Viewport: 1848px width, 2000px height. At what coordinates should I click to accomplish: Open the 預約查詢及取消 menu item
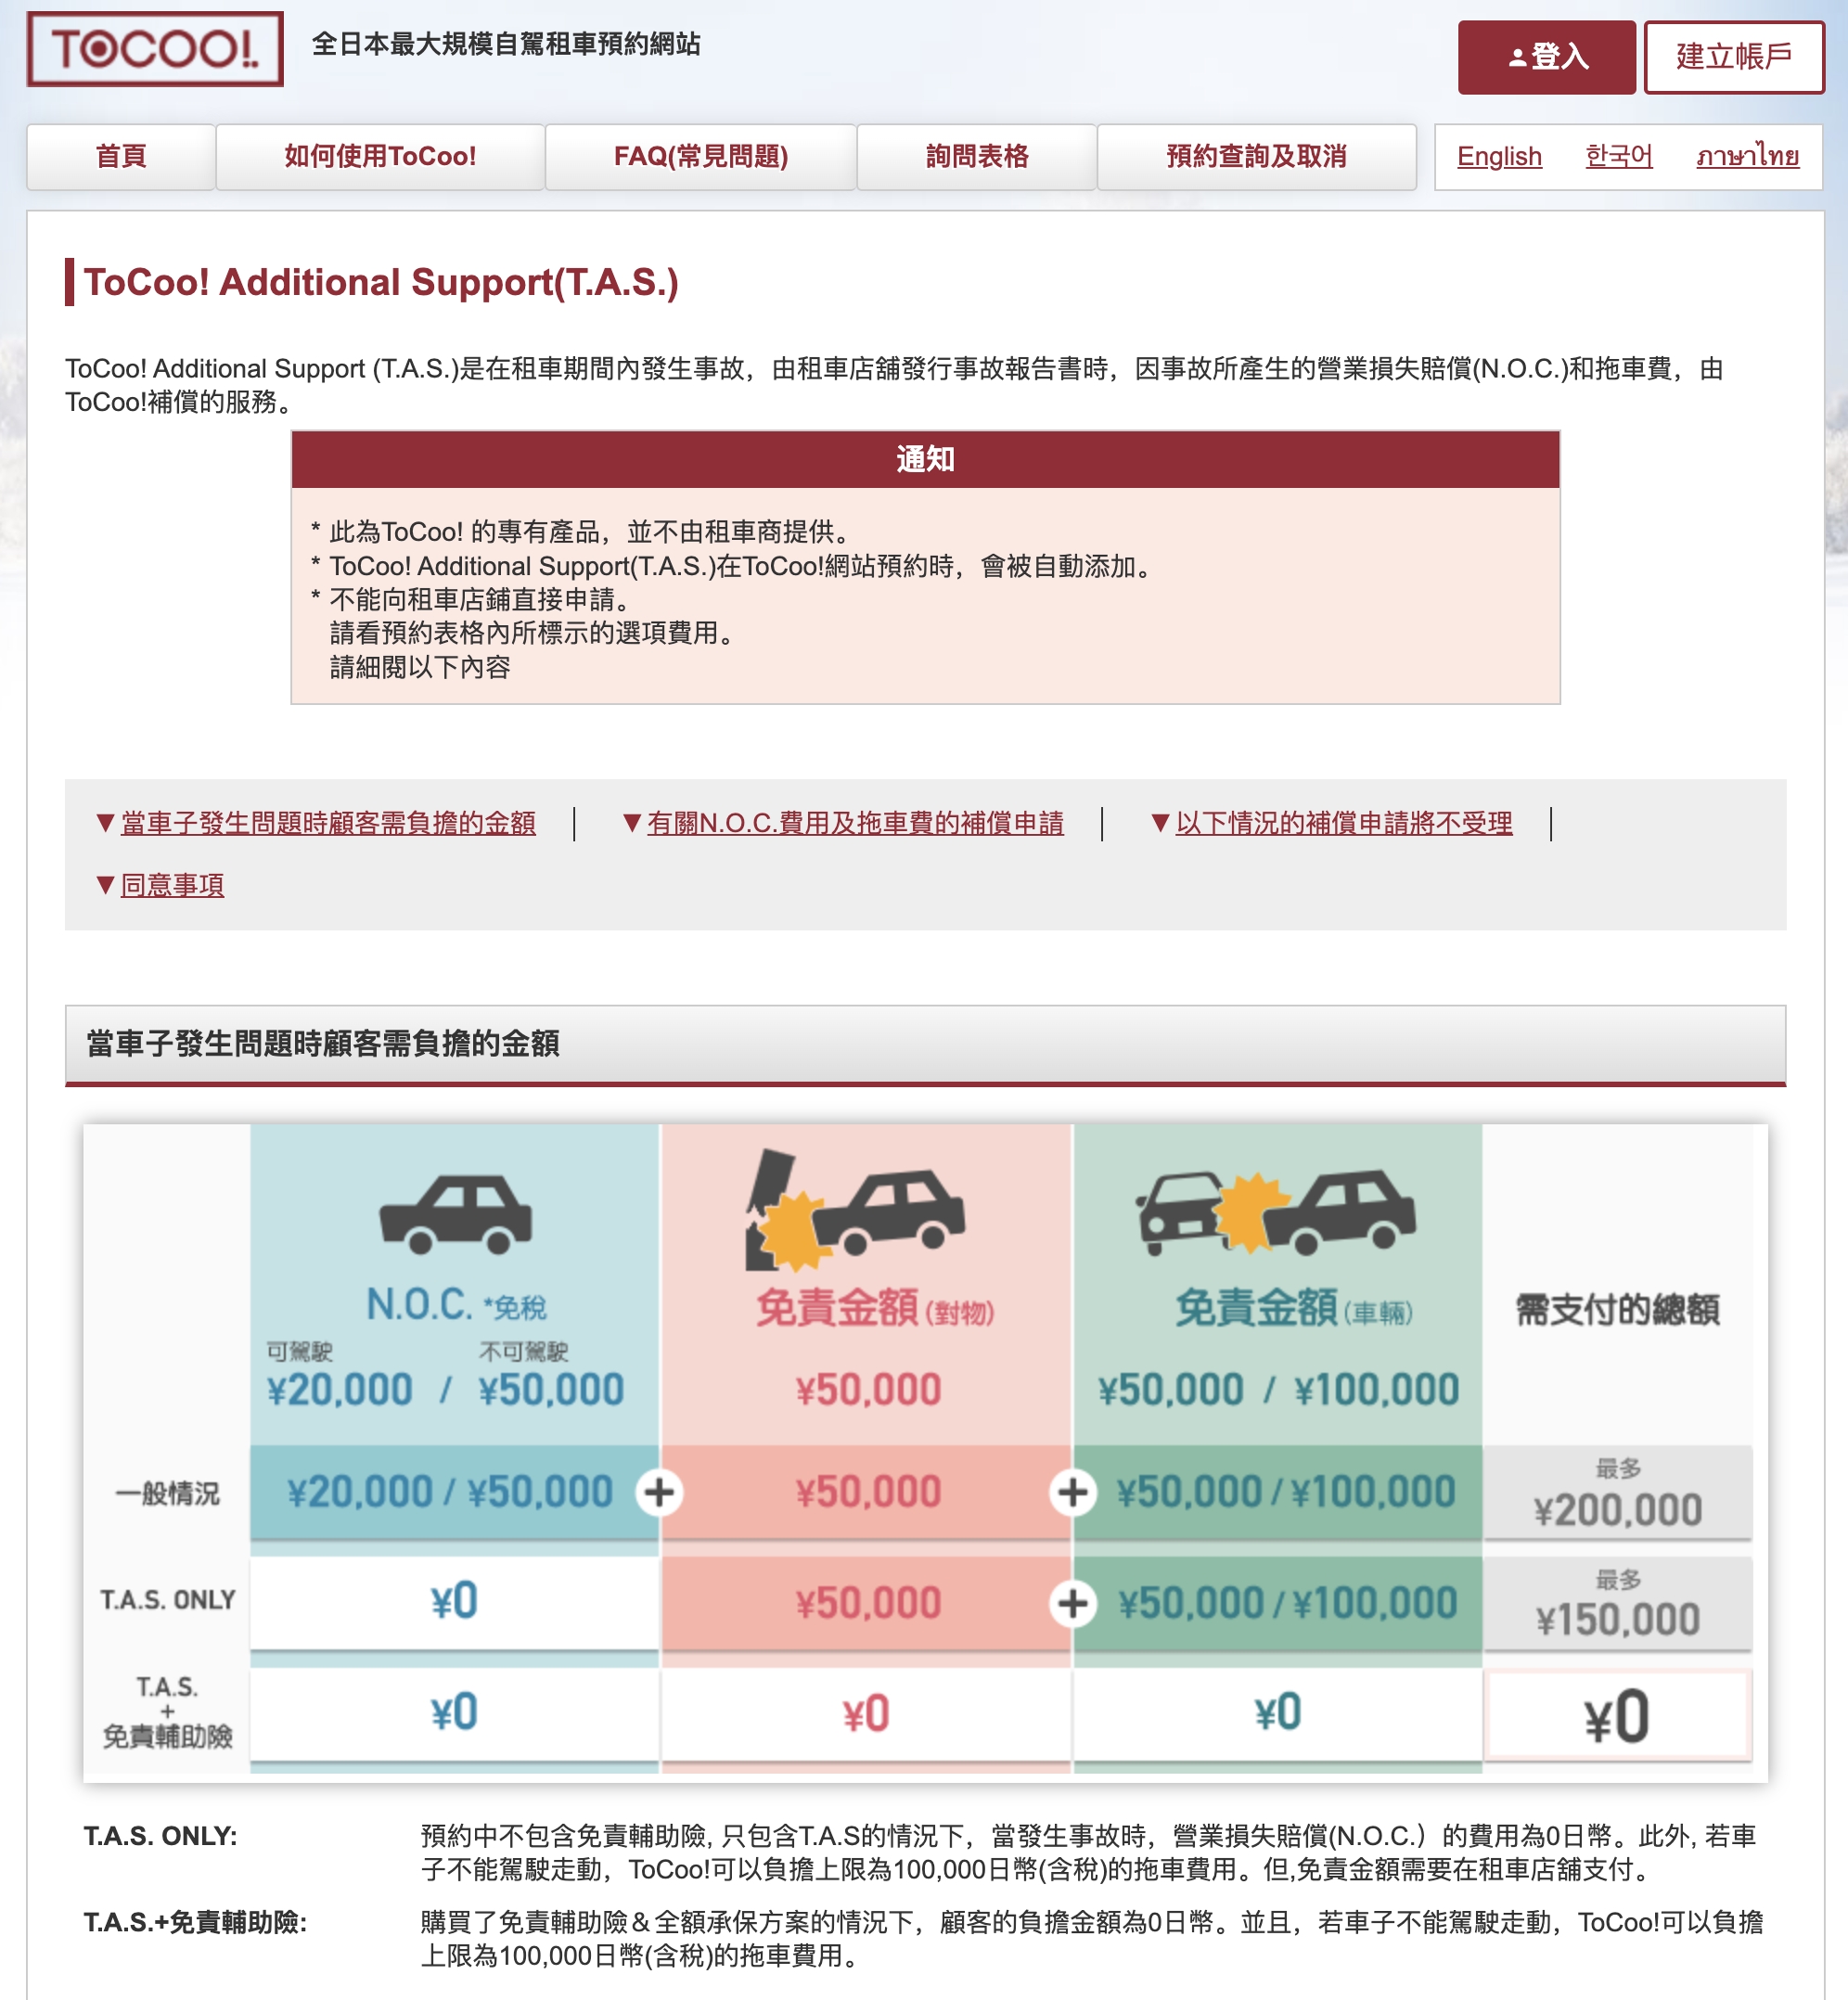point(1256,156)
